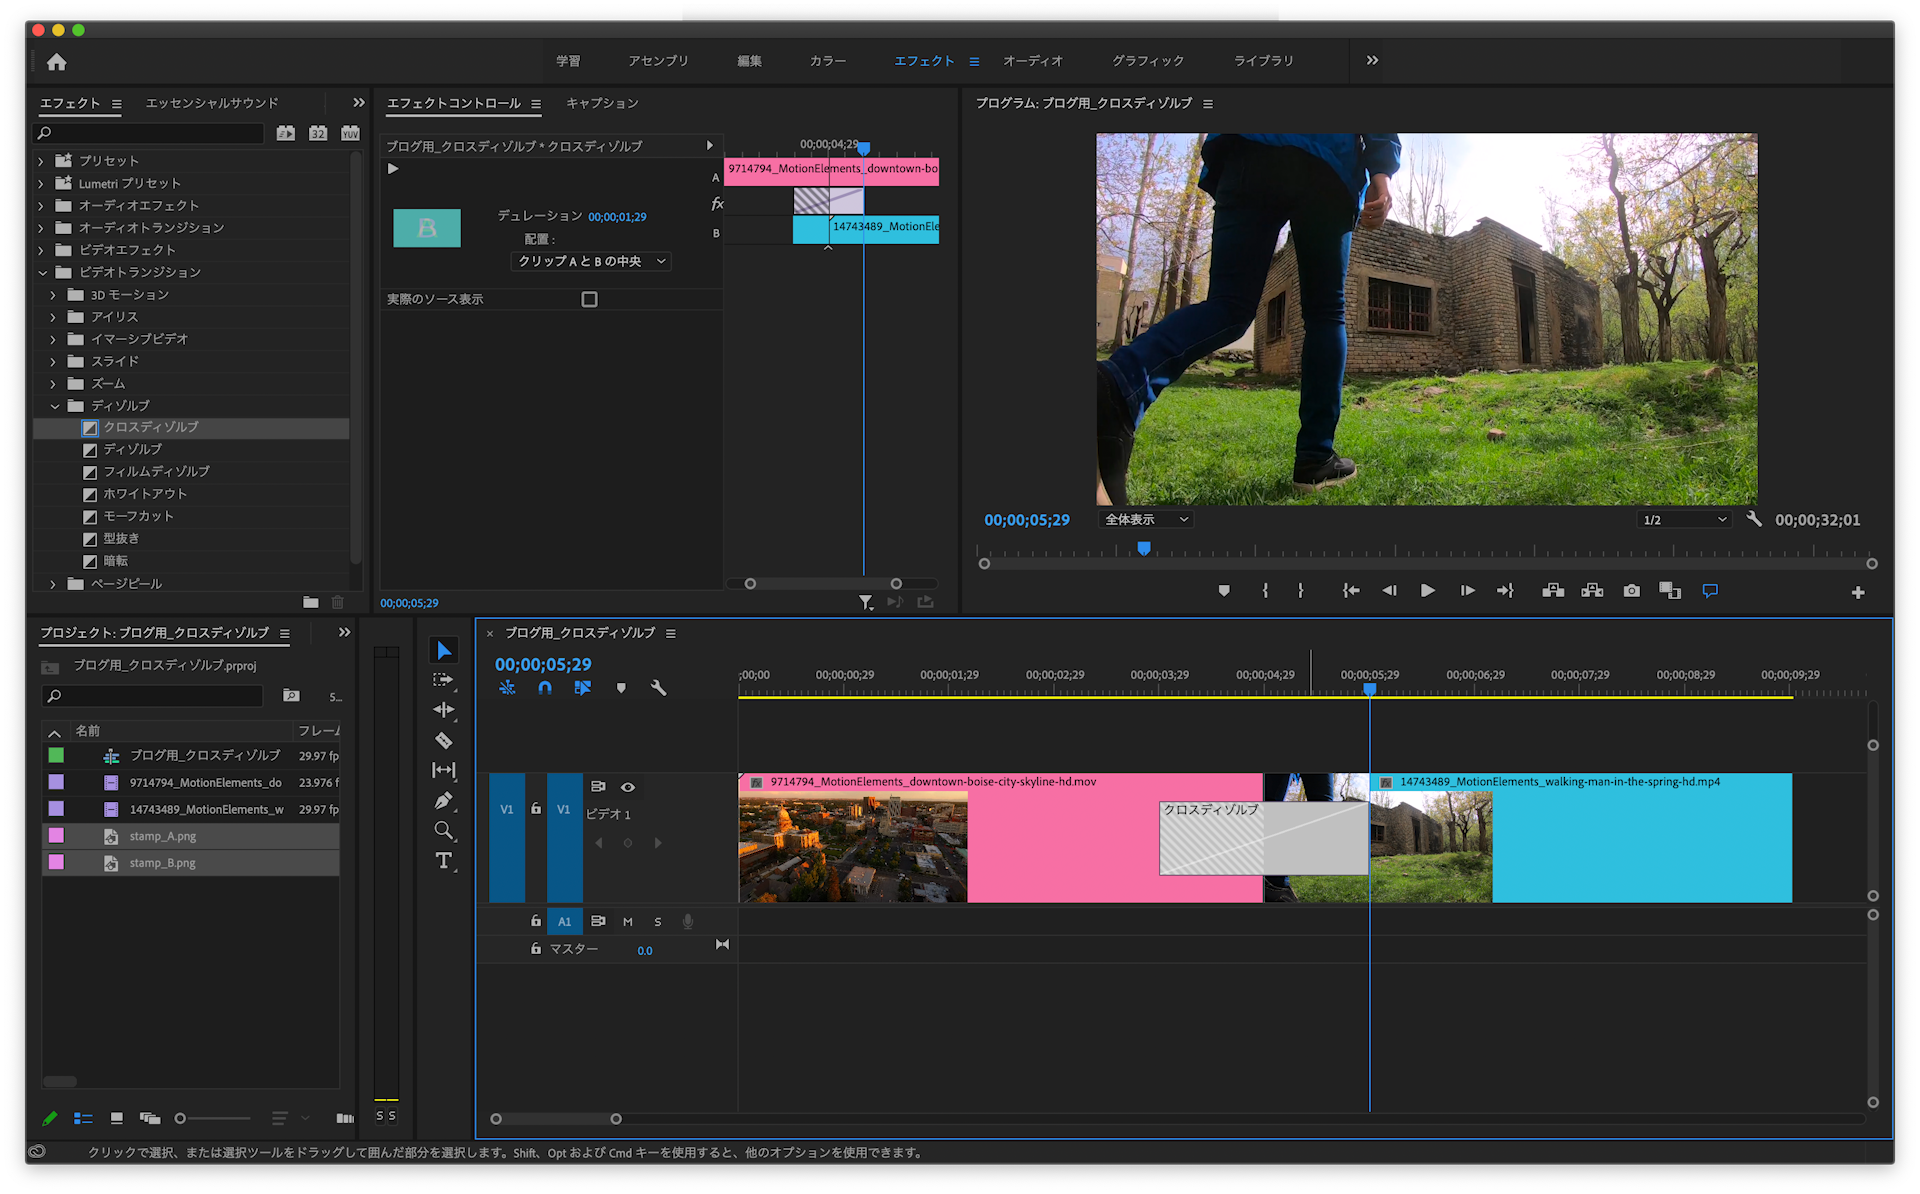This screenshot has width=1920, height=1194.
Task: Select the Type tool
Action: coord(443,861)
